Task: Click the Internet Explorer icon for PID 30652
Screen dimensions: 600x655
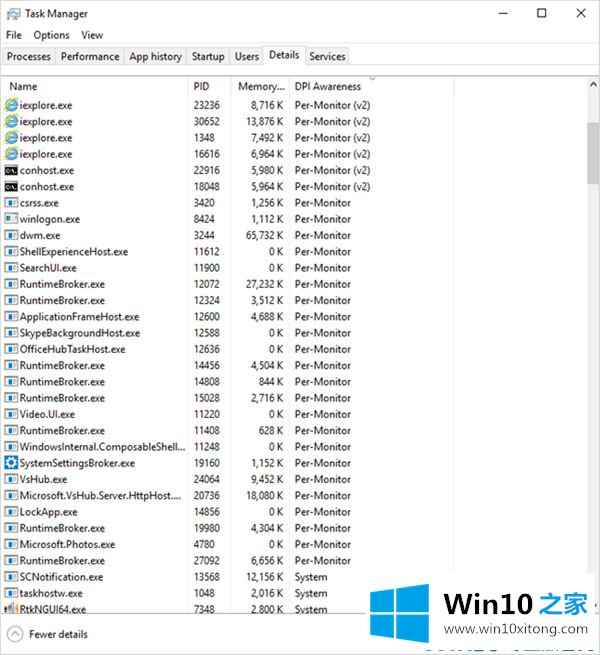Action: (11, 122)
